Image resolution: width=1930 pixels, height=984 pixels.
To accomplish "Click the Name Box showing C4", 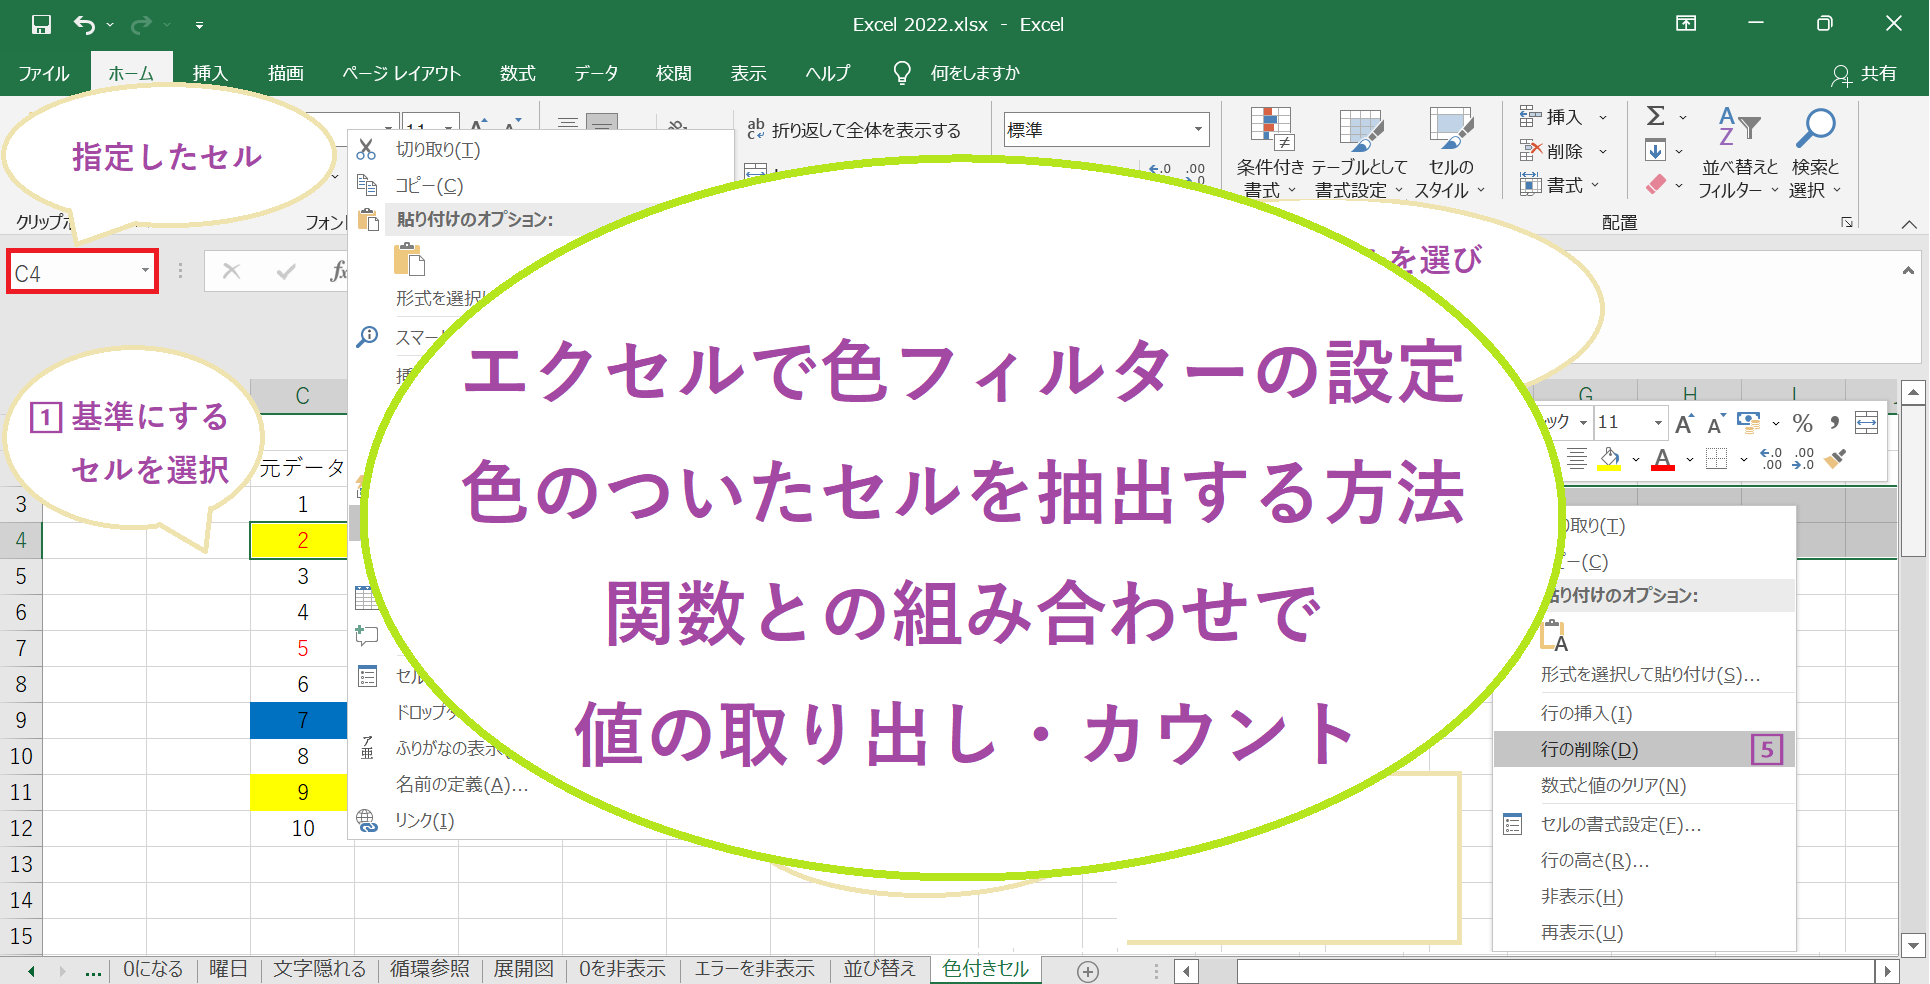I will tap(75, 270).
